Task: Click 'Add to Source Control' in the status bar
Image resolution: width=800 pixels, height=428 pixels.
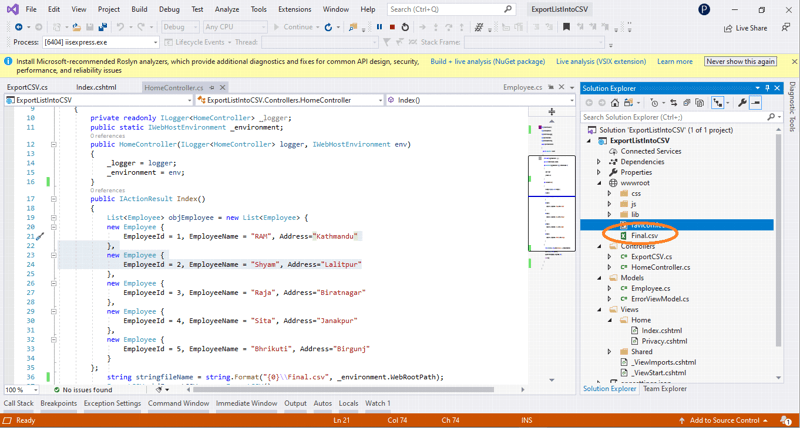Action: (x=723, y=420)
